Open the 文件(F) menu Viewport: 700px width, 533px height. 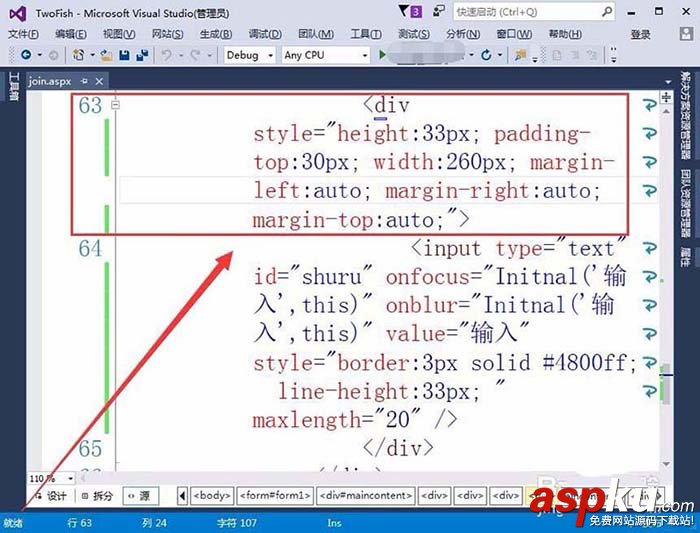23,34
